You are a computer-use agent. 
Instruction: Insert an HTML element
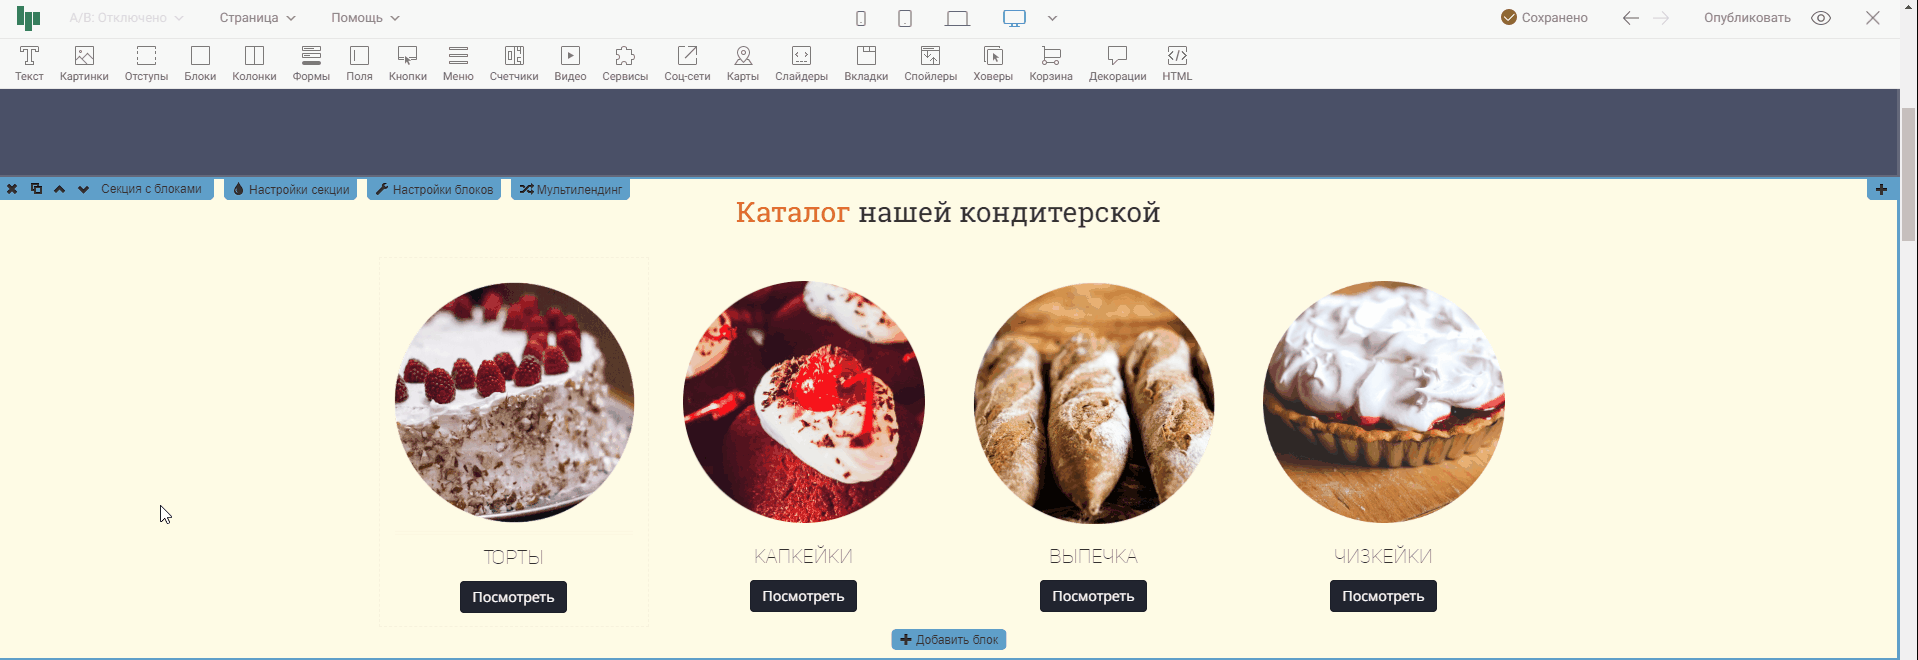(1177, 63)
